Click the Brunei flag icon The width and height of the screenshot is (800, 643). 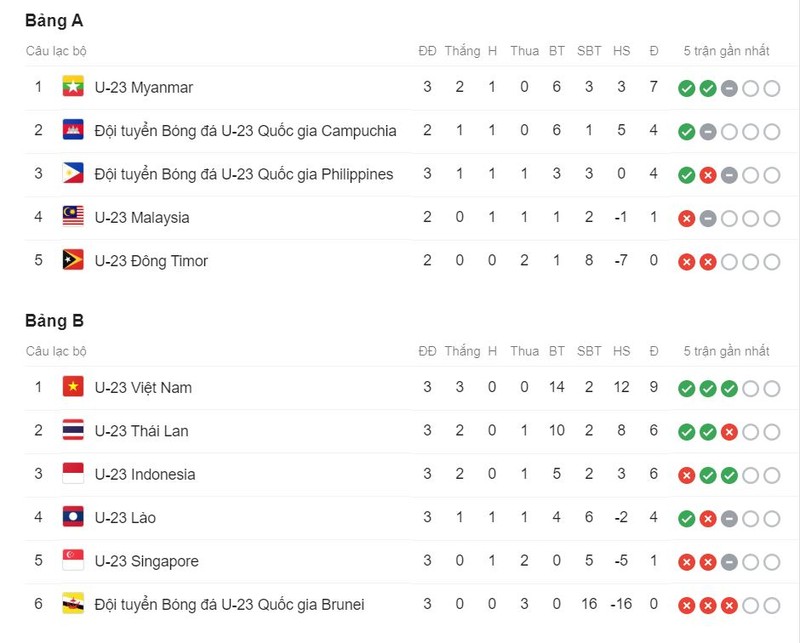point(73,605)
